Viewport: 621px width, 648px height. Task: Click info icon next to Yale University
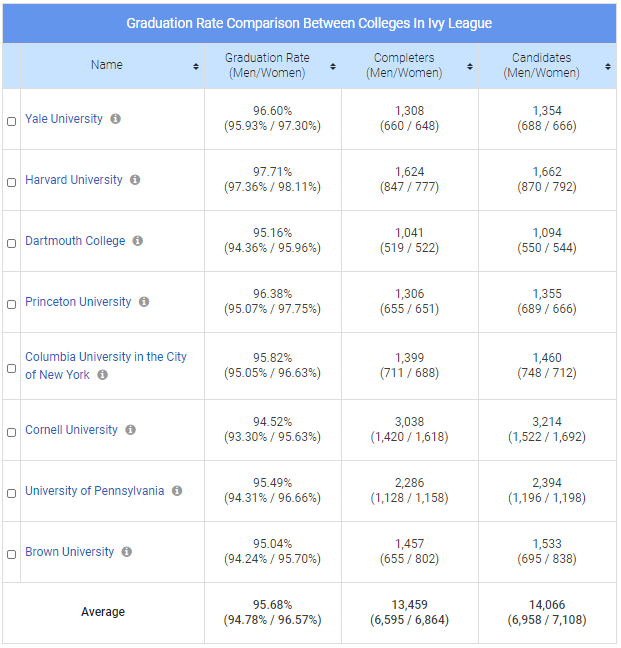point(115,119)
